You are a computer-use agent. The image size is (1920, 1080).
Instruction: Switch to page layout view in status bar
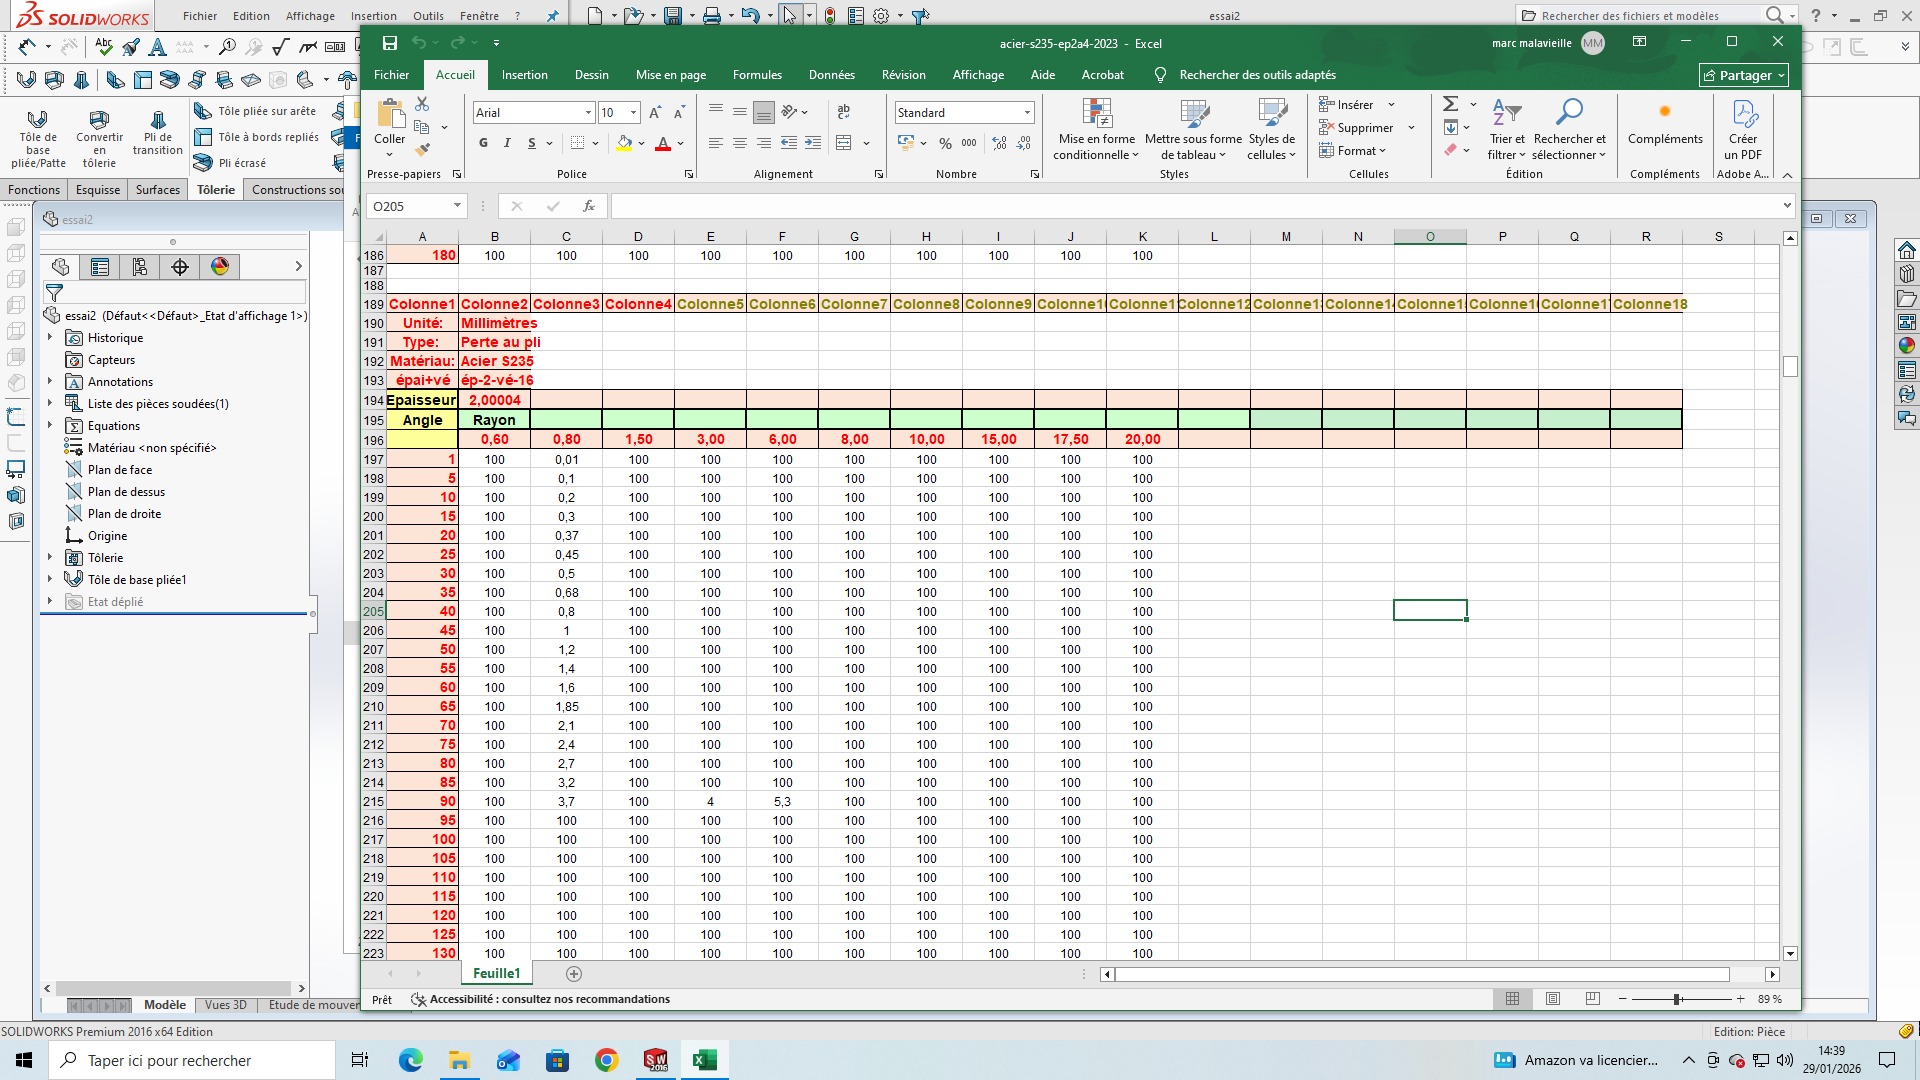(x=1553, y=999)
